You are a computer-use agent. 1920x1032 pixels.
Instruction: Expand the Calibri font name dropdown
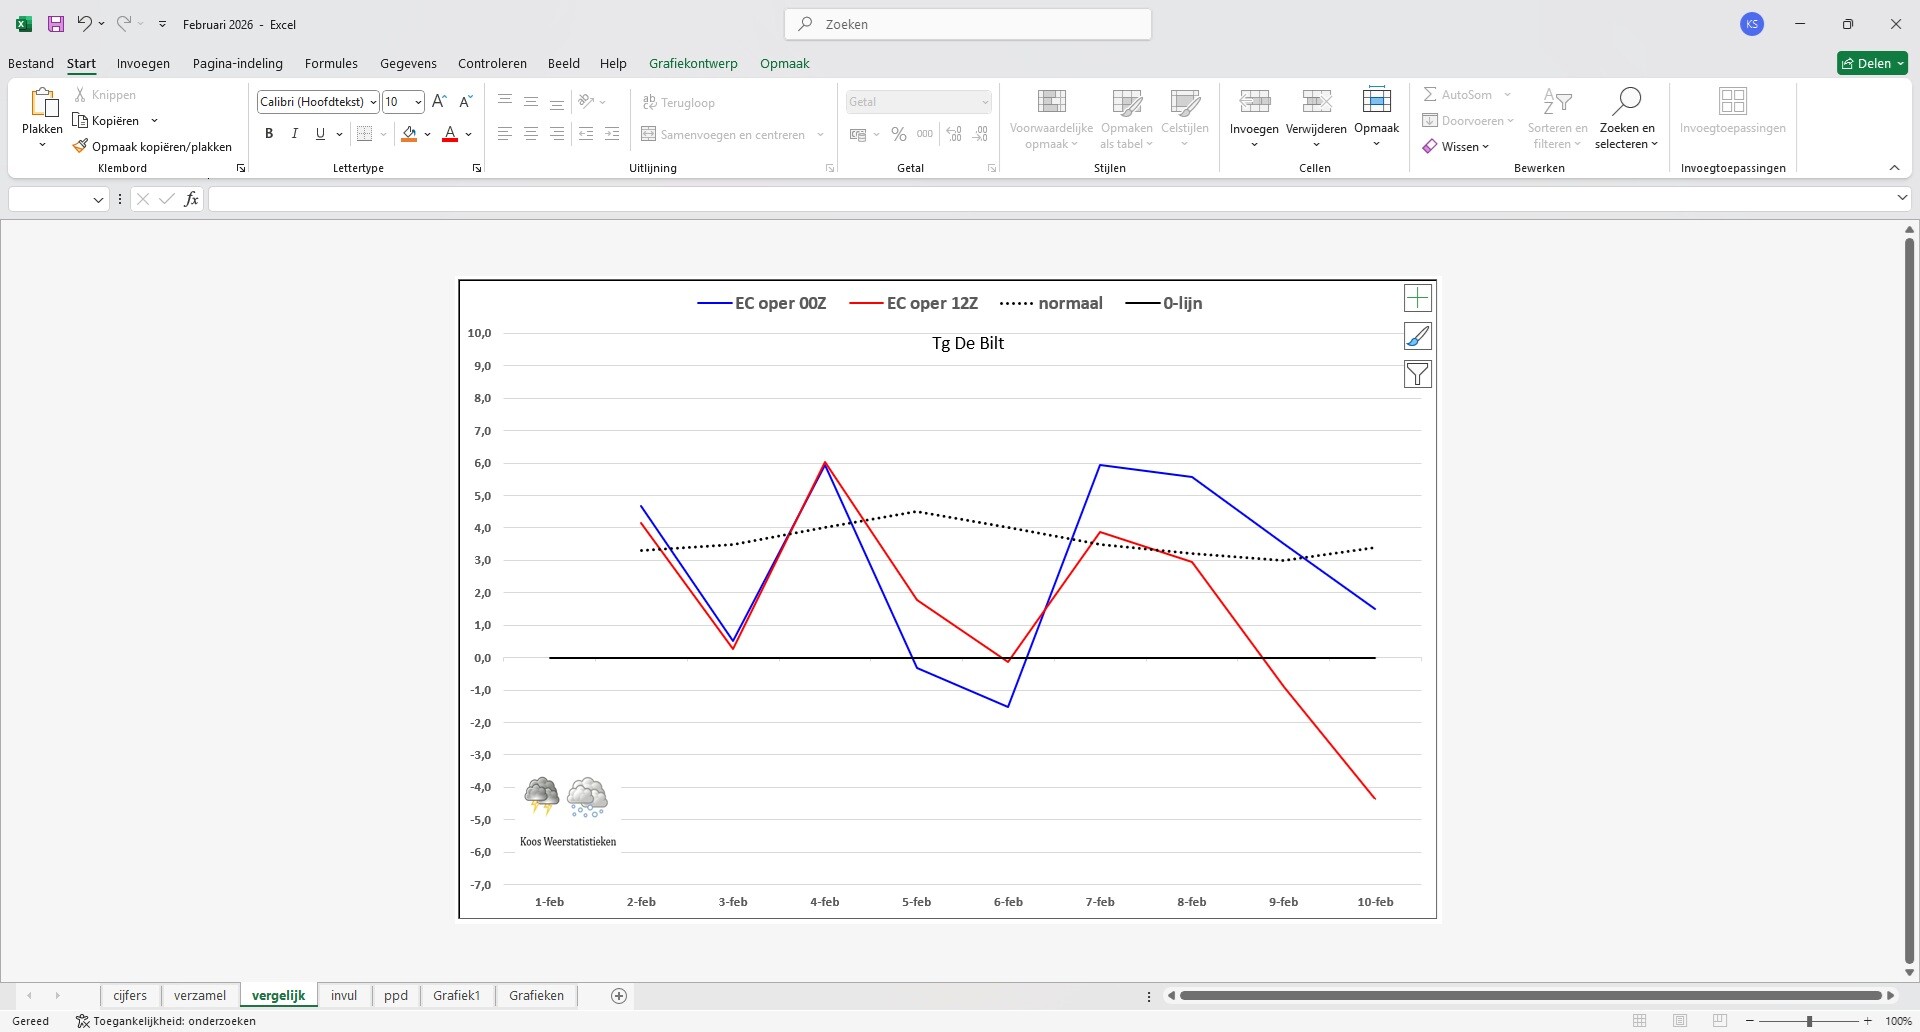[373, 102]
